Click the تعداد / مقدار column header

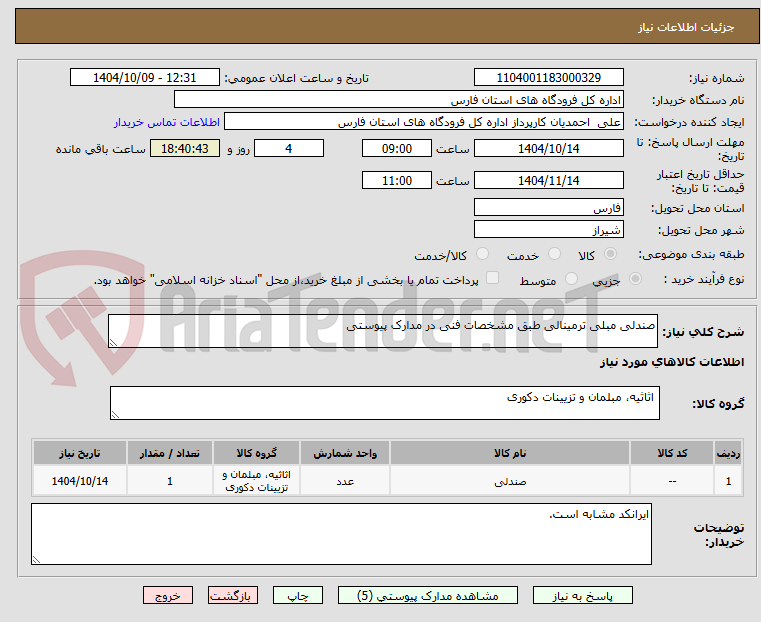(x=170, y=453)
